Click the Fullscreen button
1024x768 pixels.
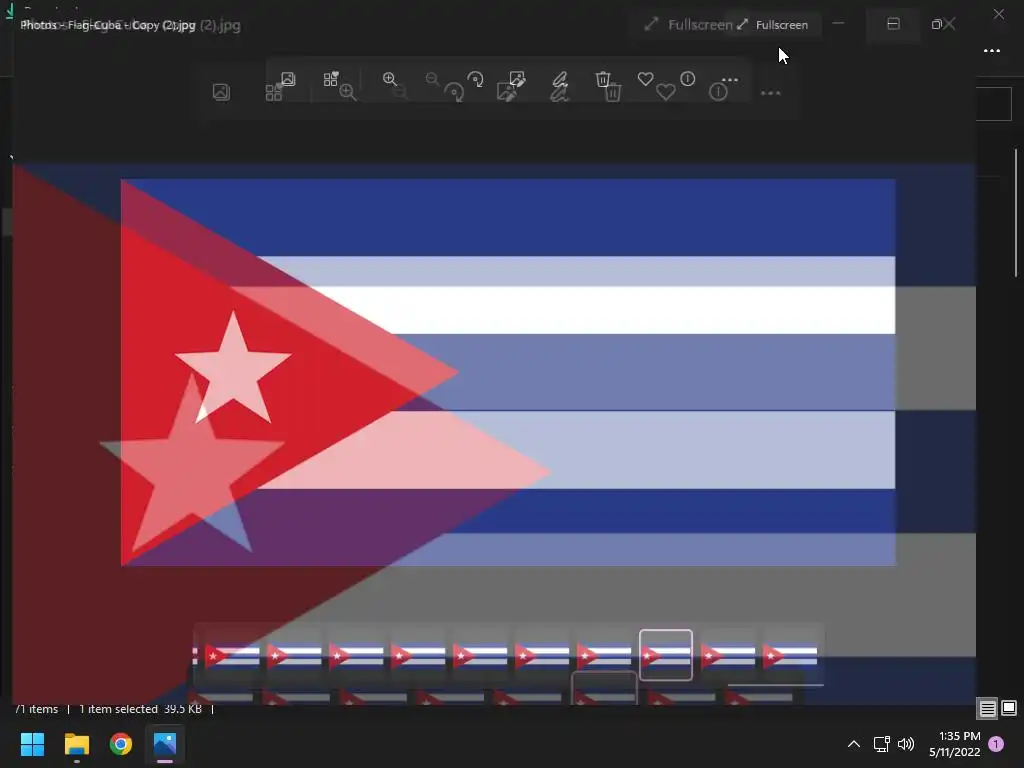coord(773,25)
